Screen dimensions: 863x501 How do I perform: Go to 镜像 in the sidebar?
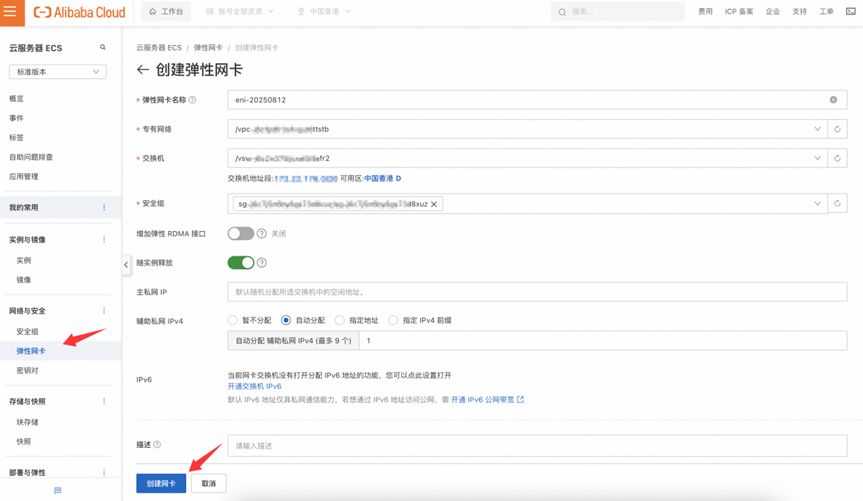24,280
